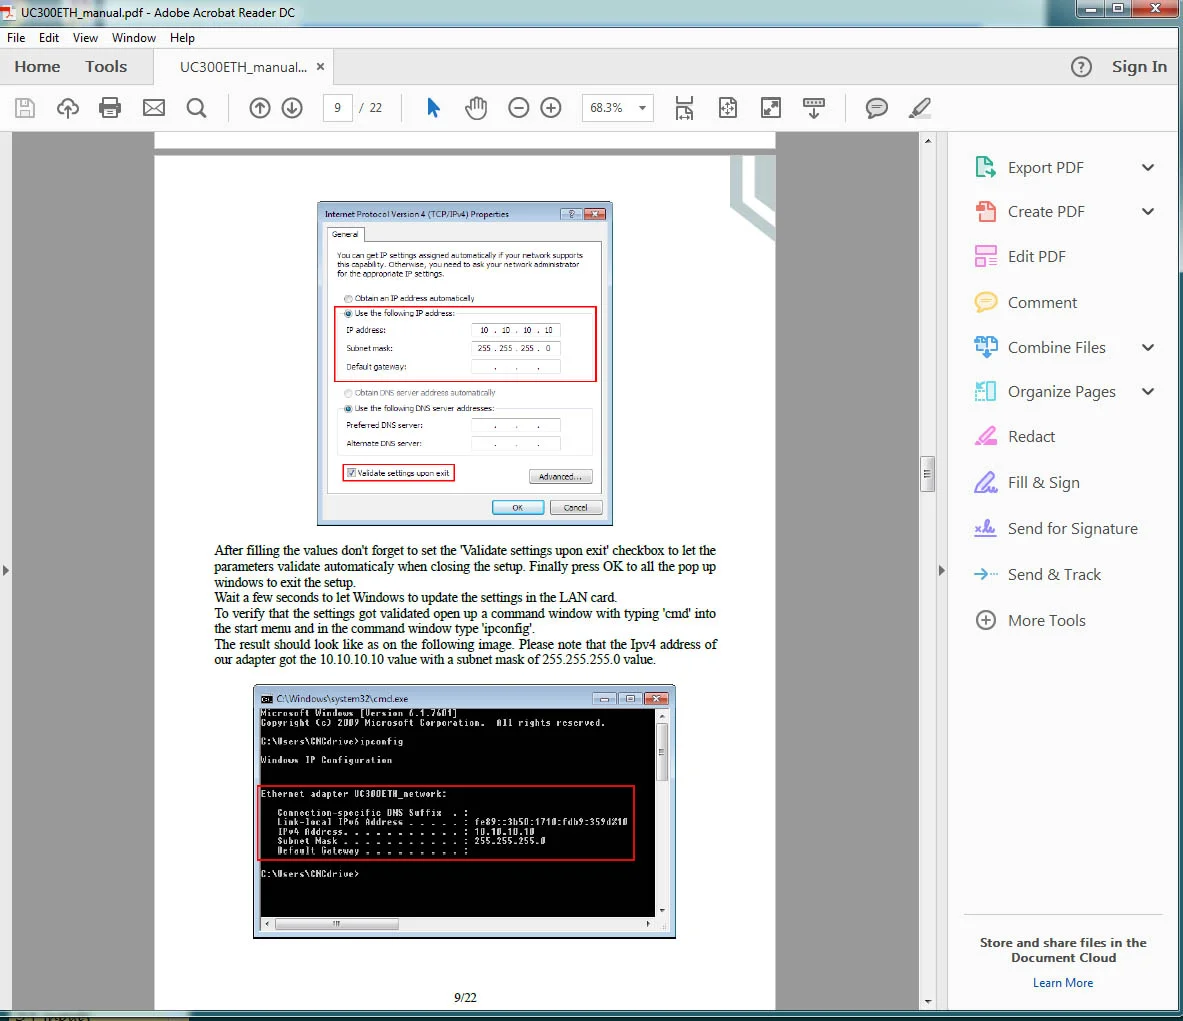
Task: Click the scrollbar up arrow
Action: coord(927,141)
